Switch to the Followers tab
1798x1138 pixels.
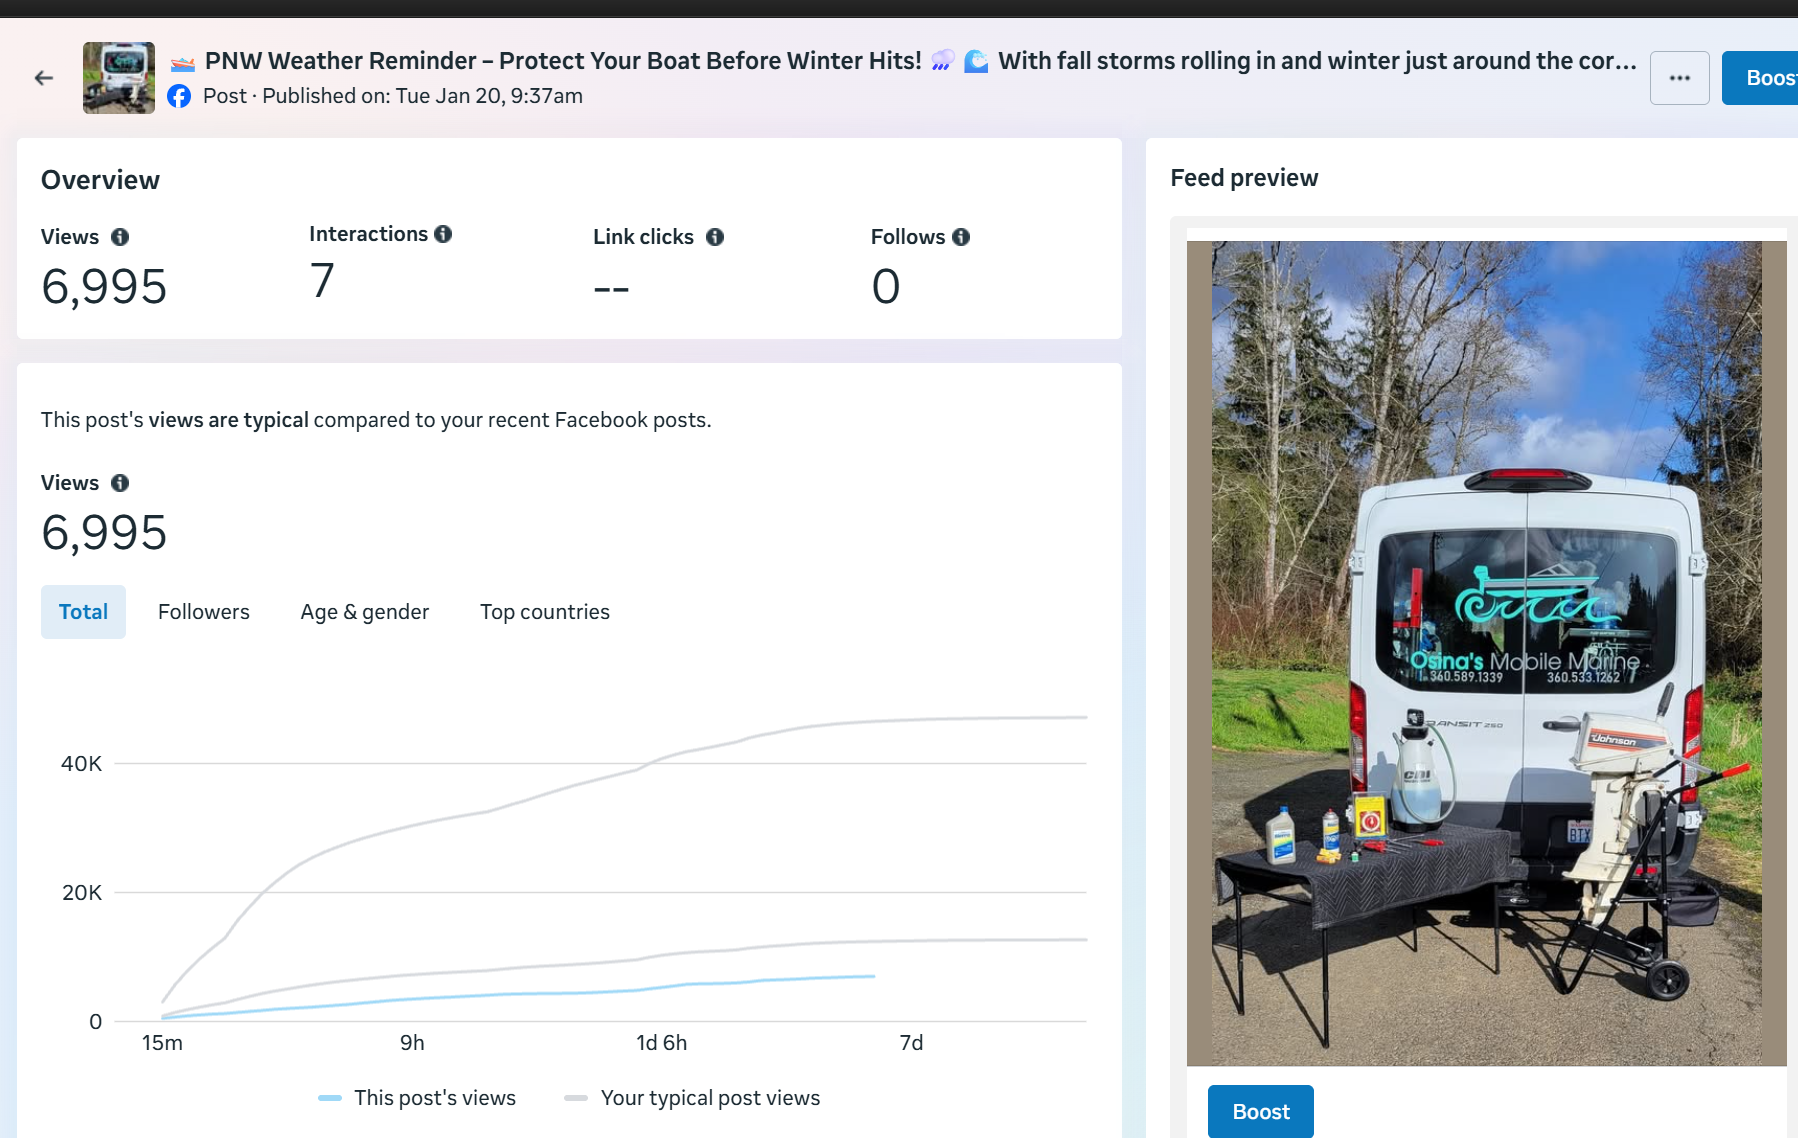204,612
